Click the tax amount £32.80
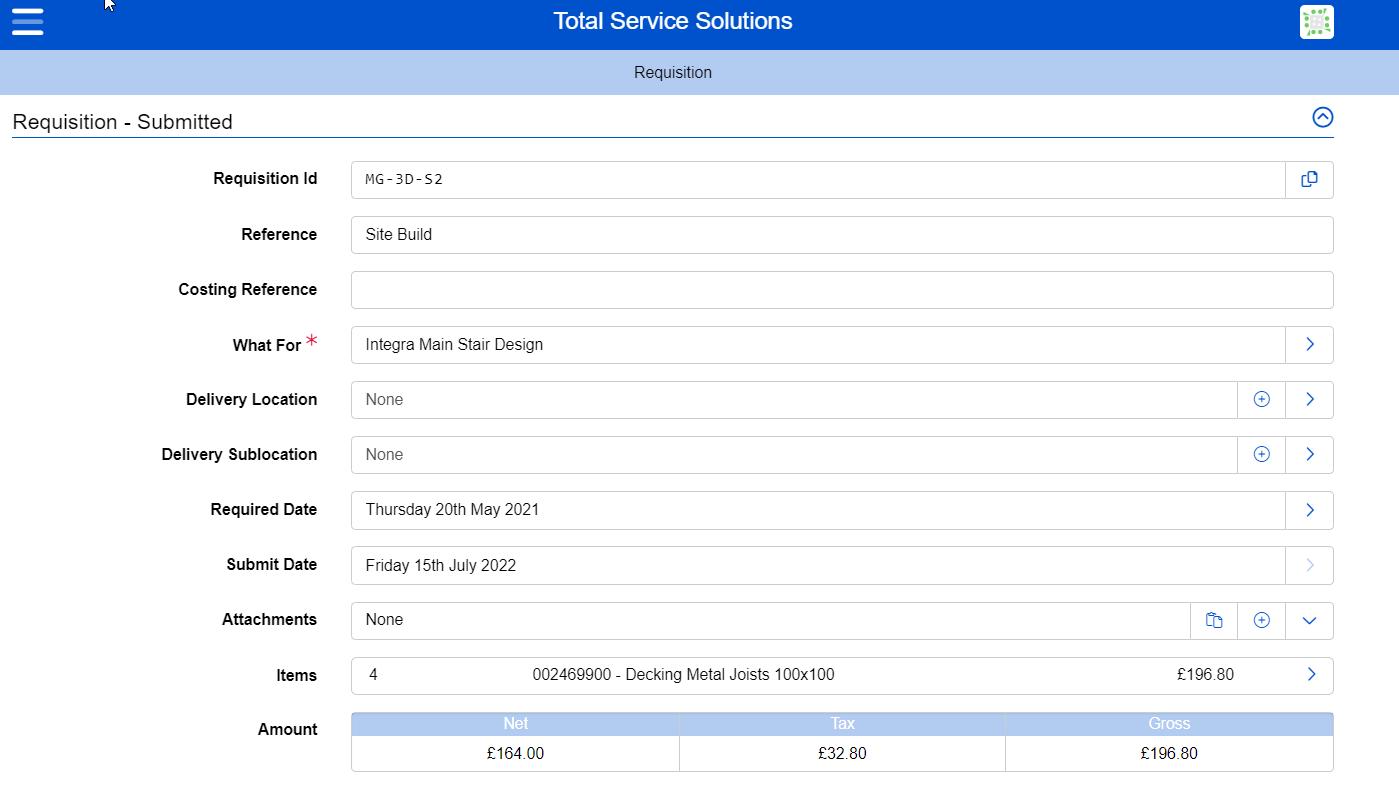 (x=842, y=754)
